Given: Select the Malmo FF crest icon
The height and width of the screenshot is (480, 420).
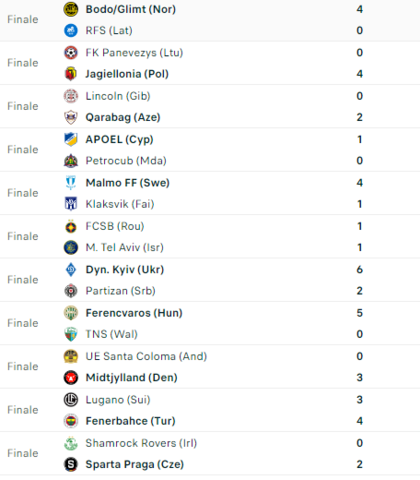Looking at the screenshot, I should [71, 183].
